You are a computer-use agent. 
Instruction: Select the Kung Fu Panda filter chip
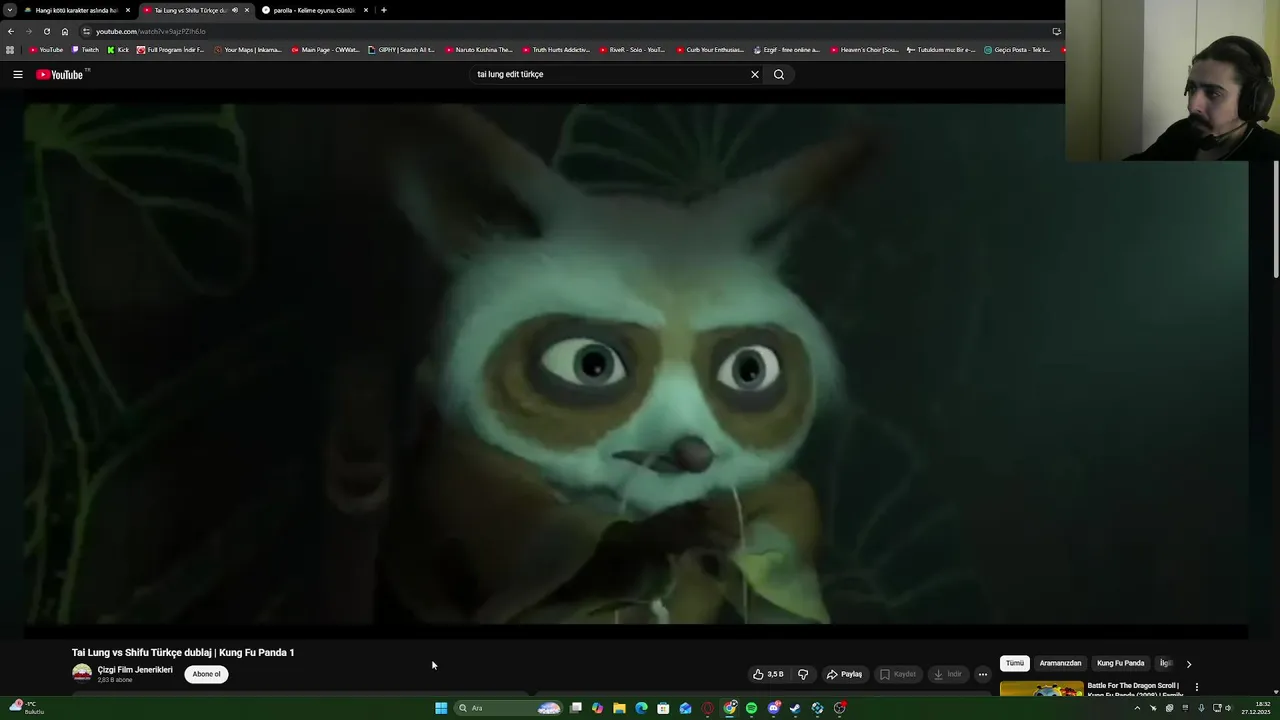(1120, 663)
